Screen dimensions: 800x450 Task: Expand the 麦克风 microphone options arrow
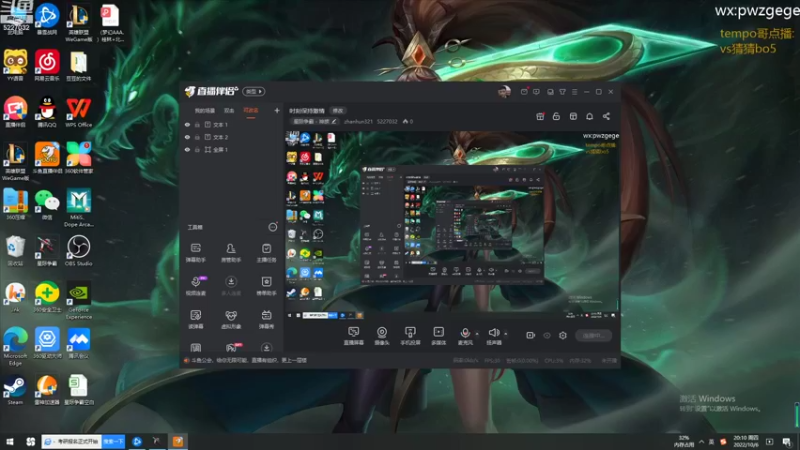tap(477, 334)
